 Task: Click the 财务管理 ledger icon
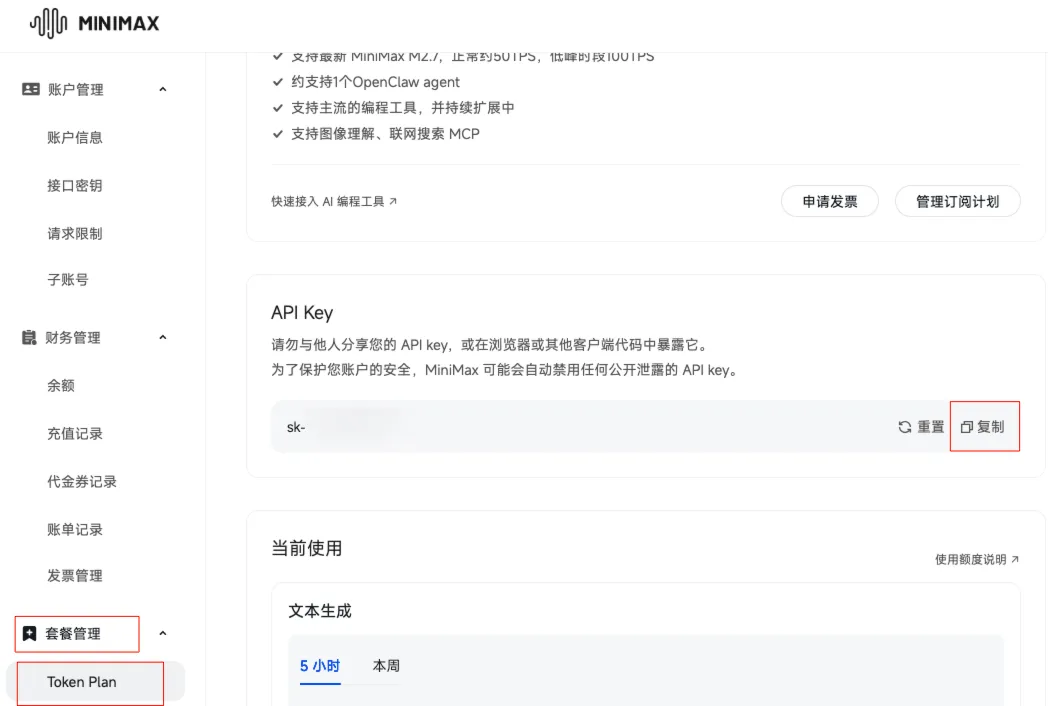point(29,337)
